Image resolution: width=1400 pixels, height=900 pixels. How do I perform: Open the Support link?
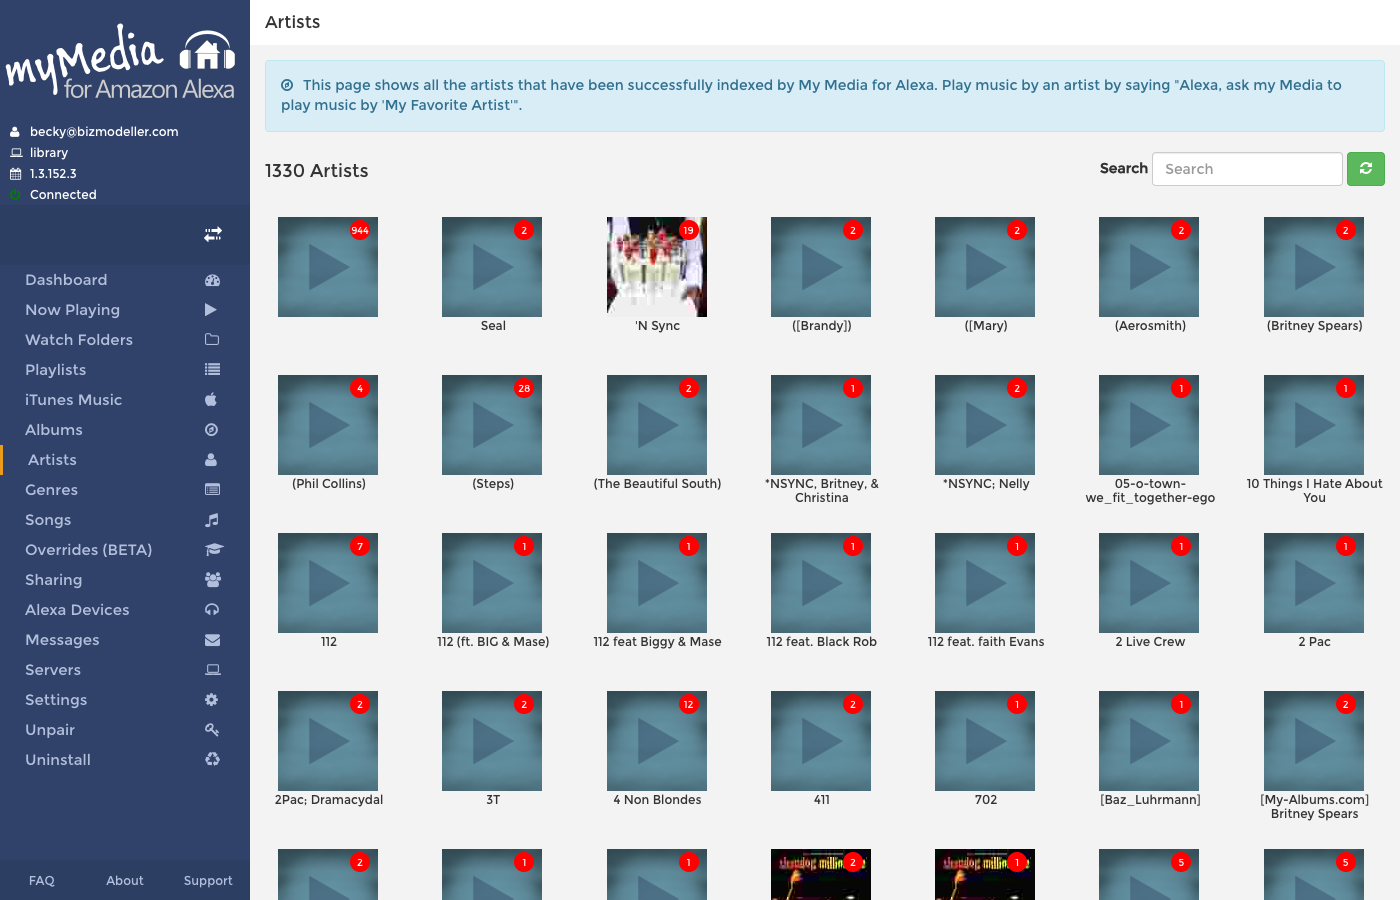(208, 881)
